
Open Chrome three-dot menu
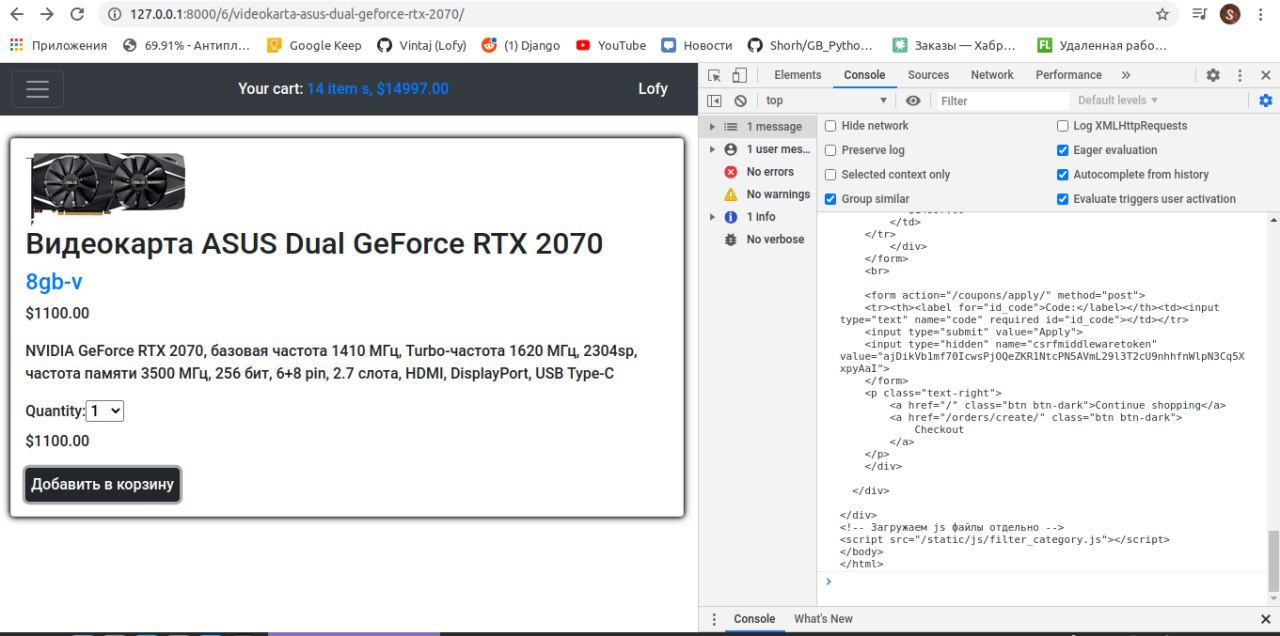1262,14
